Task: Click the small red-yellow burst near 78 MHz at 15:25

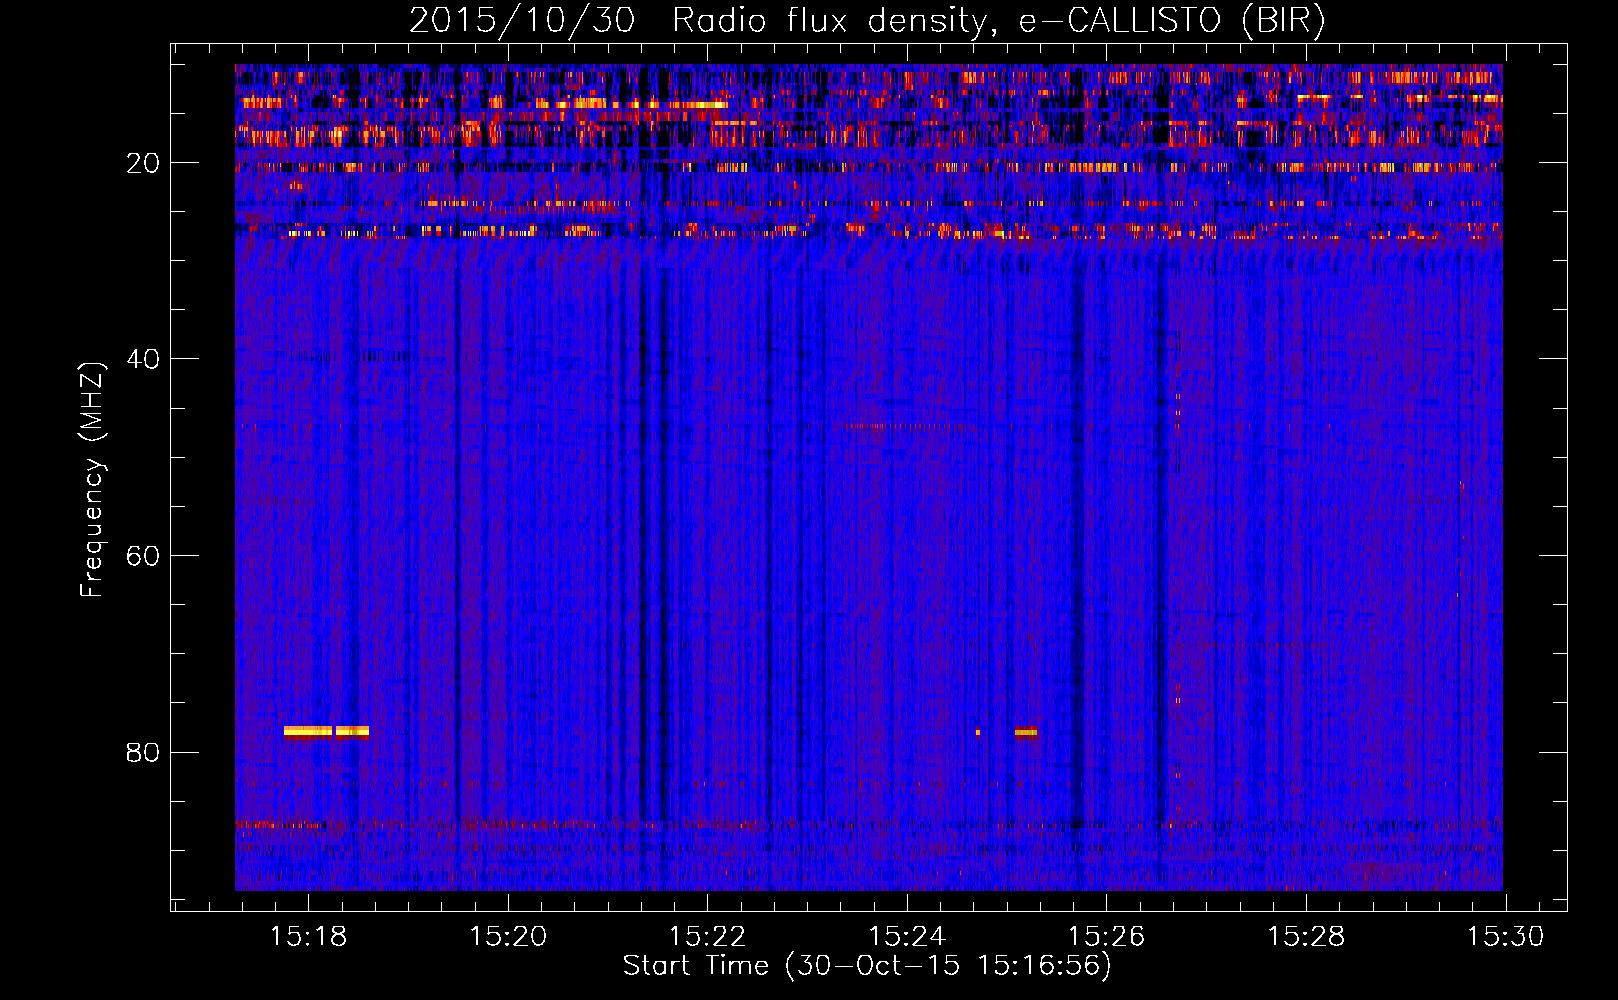Action: [1026, 732]
